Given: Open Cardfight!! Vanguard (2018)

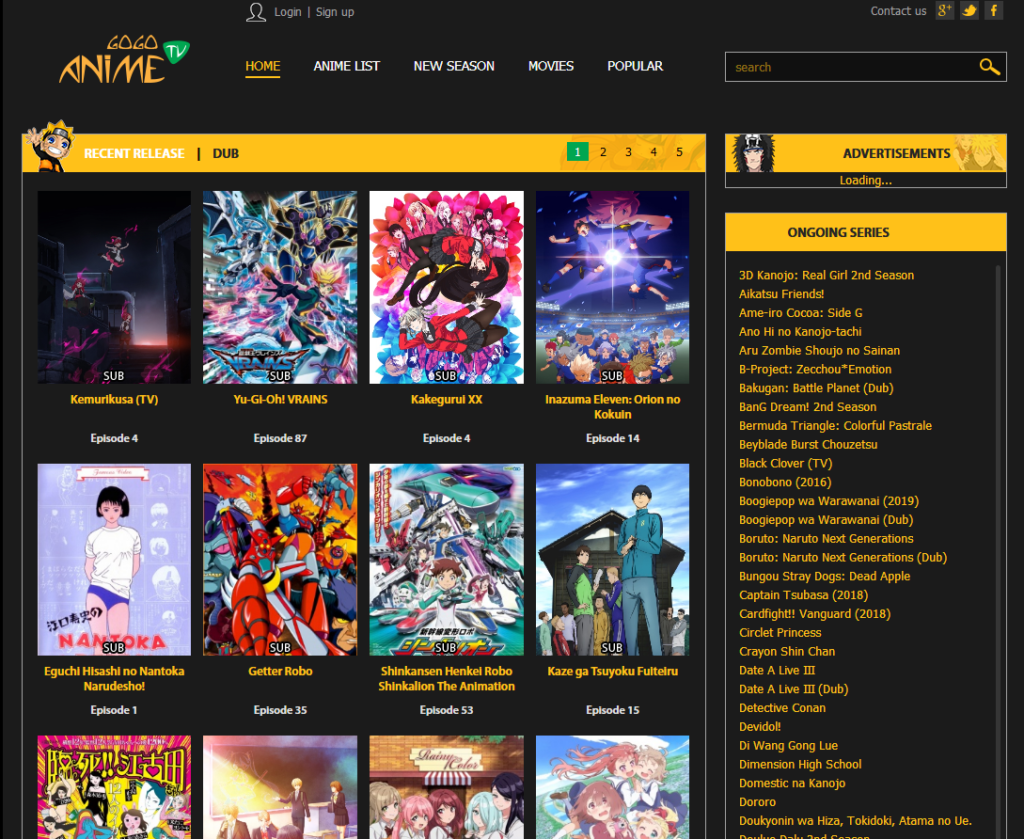Looking at the screenshot, I should click(x=814, y=614).
